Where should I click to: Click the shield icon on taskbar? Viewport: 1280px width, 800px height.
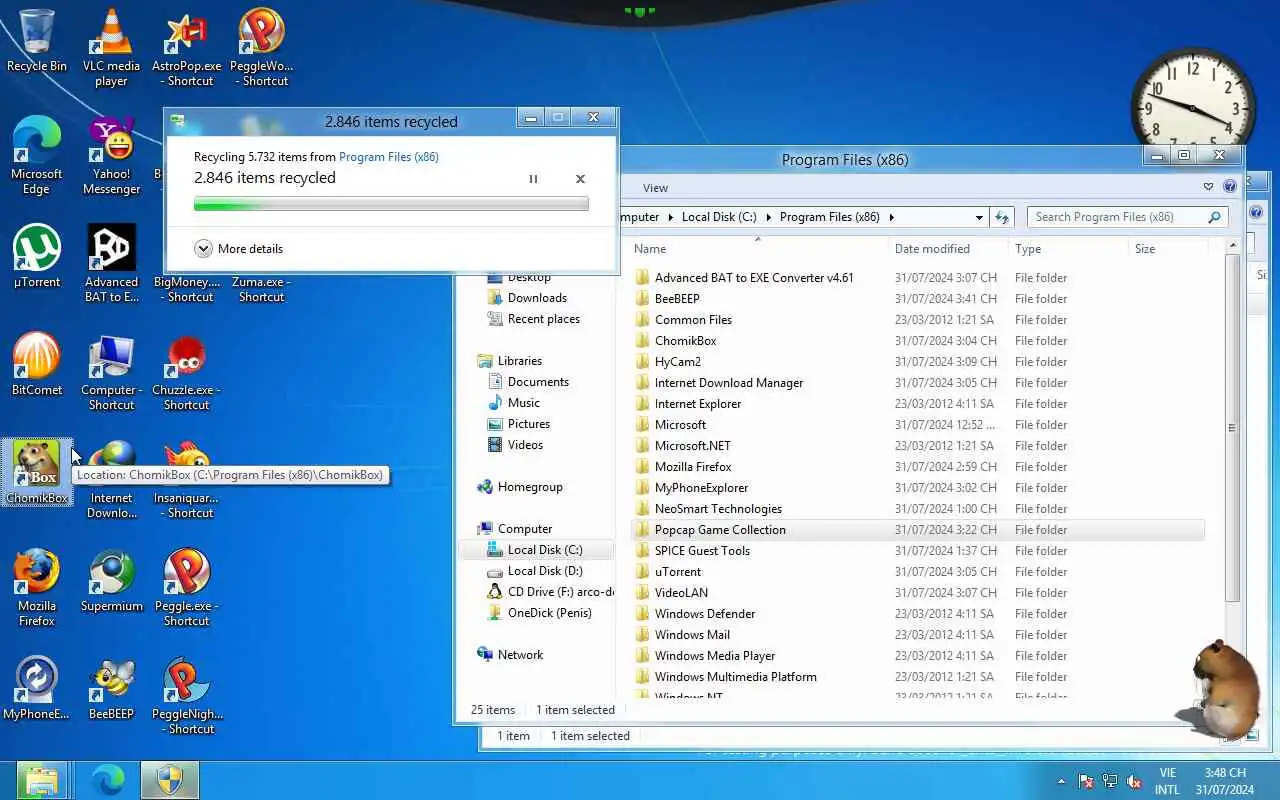pyautogui.click(x=170, y=780)
